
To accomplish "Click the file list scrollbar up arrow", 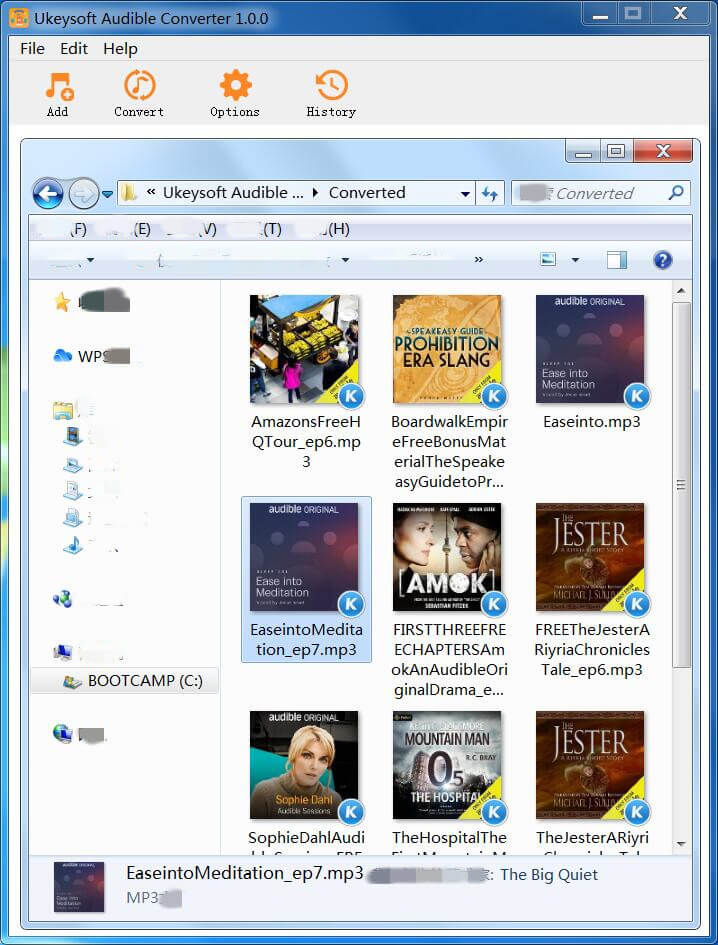I will [681, 291].
